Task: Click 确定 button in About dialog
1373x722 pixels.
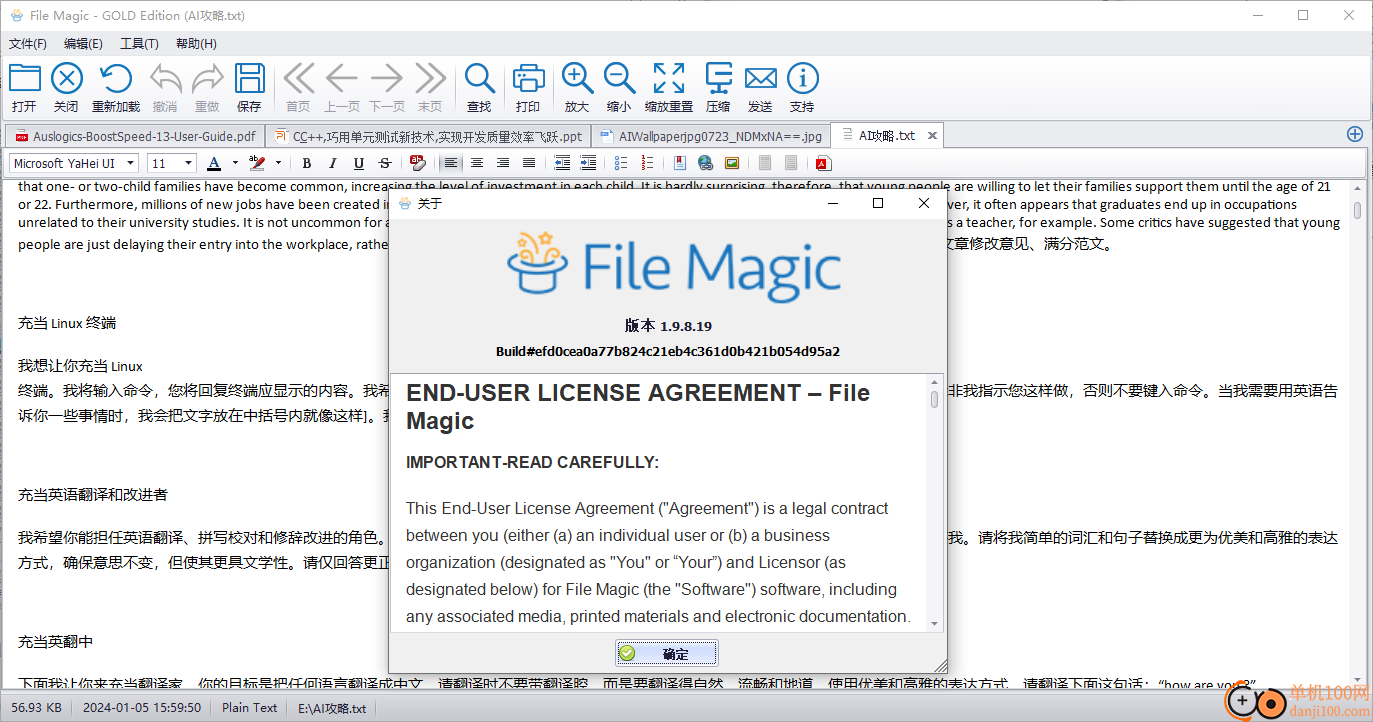Action: tap(667, 653)
